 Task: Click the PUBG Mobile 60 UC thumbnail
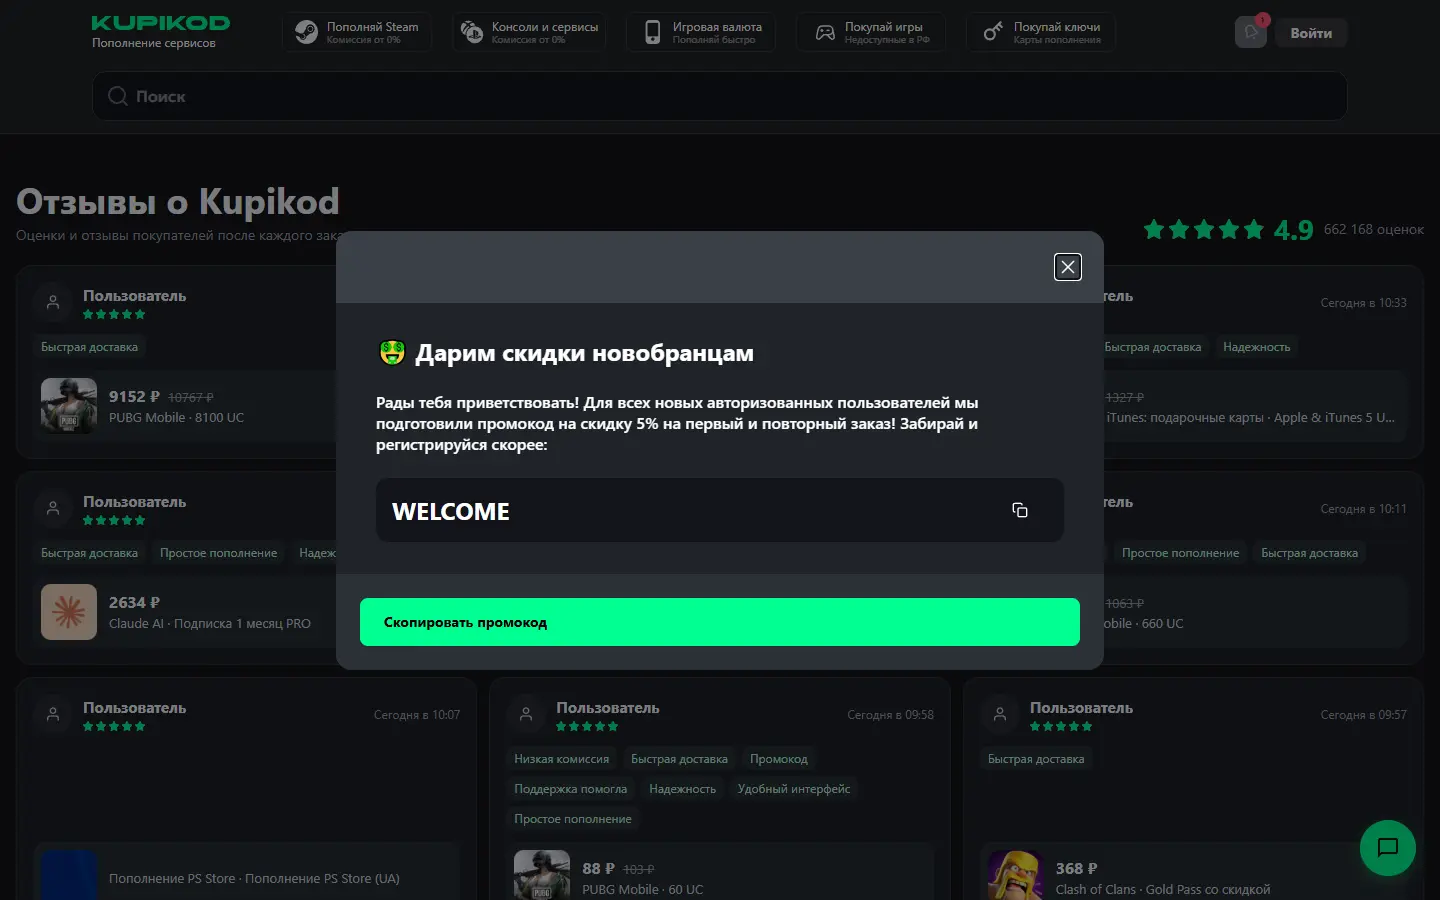pyautogui.click(x=542, y=876)
